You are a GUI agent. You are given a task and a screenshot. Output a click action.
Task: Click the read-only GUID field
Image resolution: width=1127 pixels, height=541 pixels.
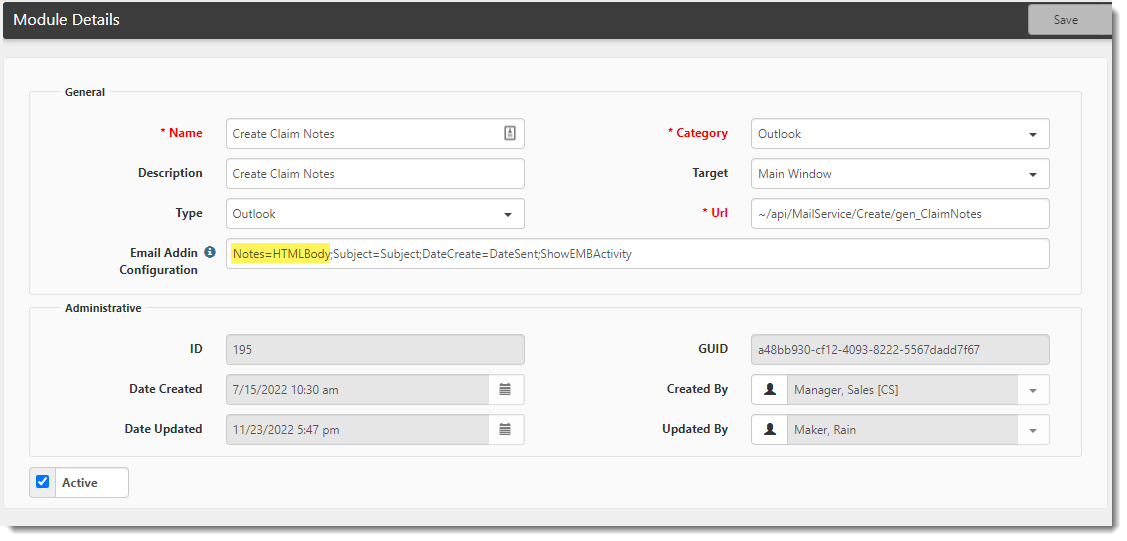pyautogui.click(x=899, y=349)
